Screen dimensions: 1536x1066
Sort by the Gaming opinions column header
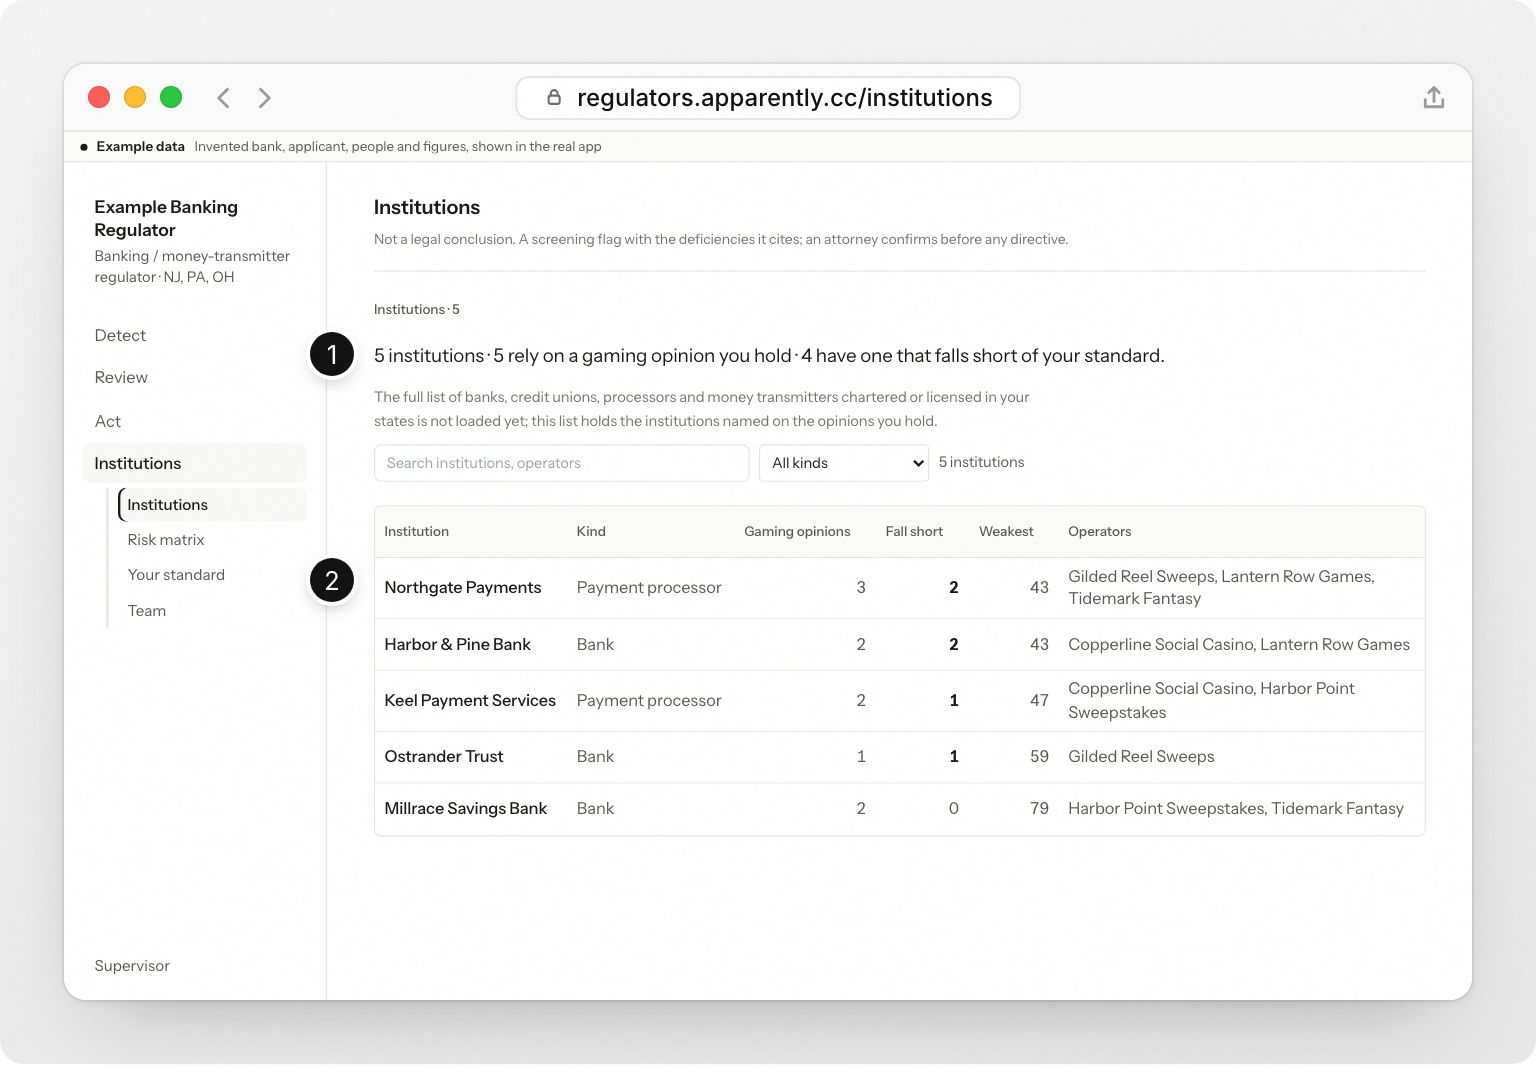click(797, 532)
